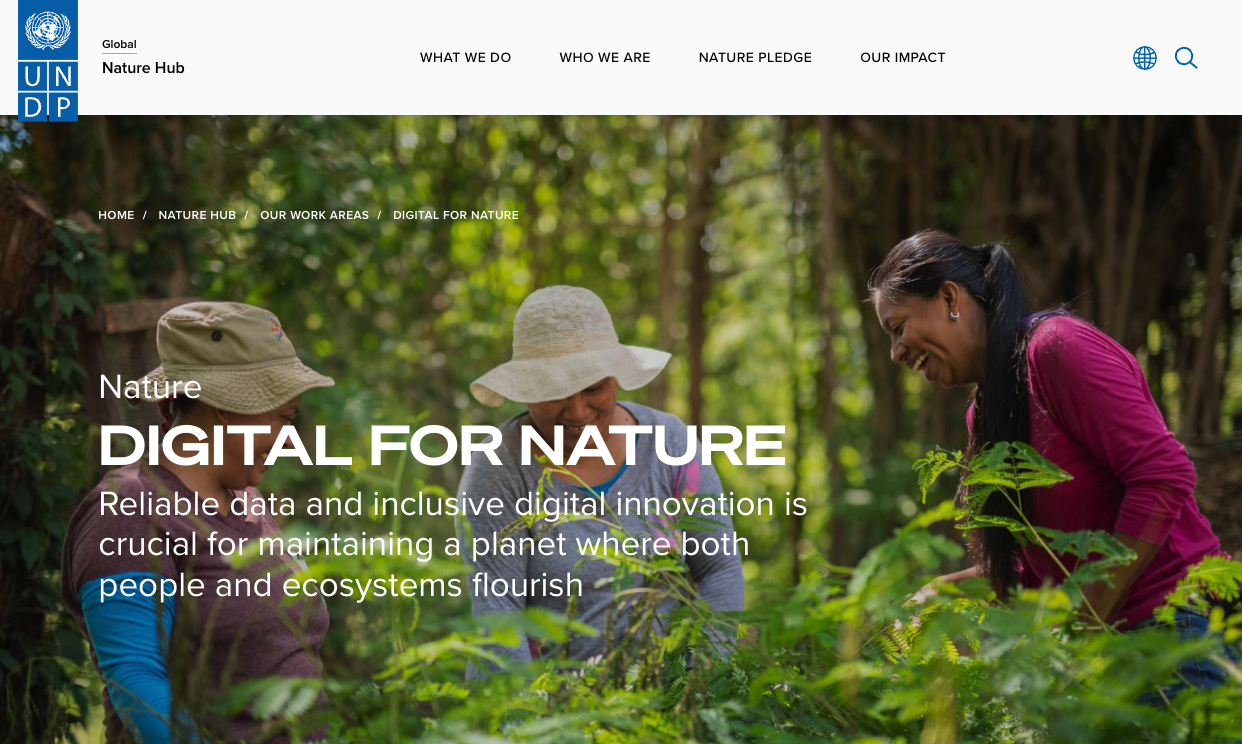The width and height of the screenshot is (1242, 744).
Task: Expand the WHAT WE DO menu
Action: click(x=465, y=58)
